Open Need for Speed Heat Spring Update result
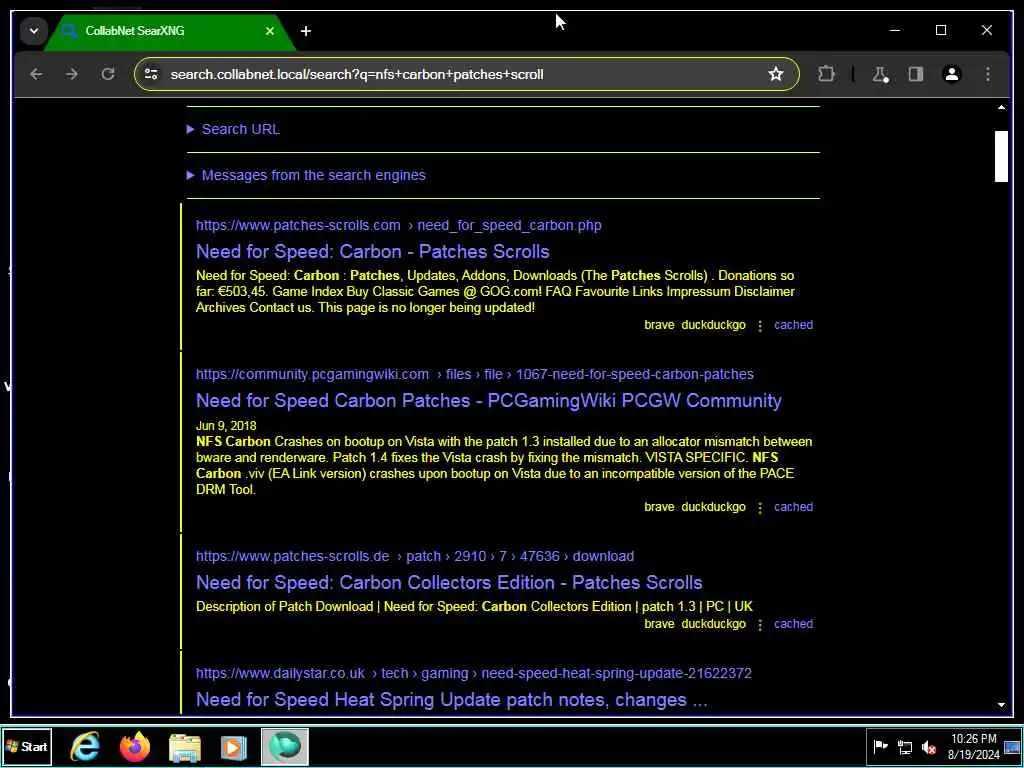 point(451,699)
